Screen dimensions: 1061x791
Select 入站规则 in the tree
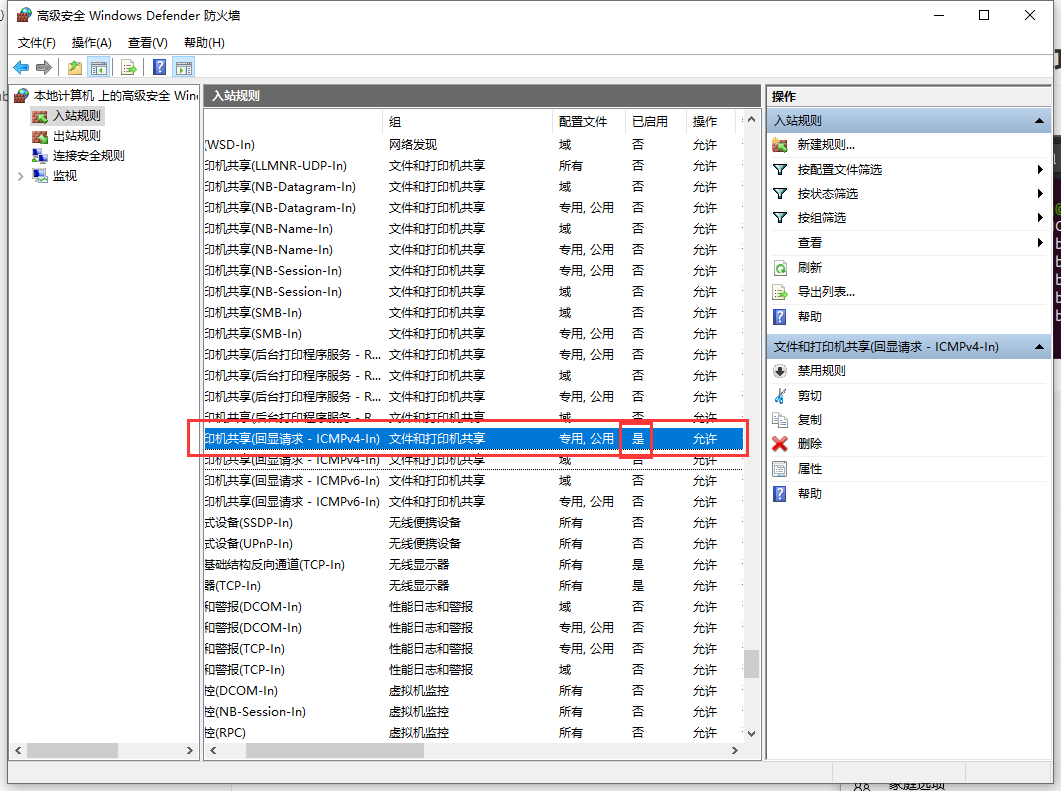pyautogui.click(x=76, y=116)
